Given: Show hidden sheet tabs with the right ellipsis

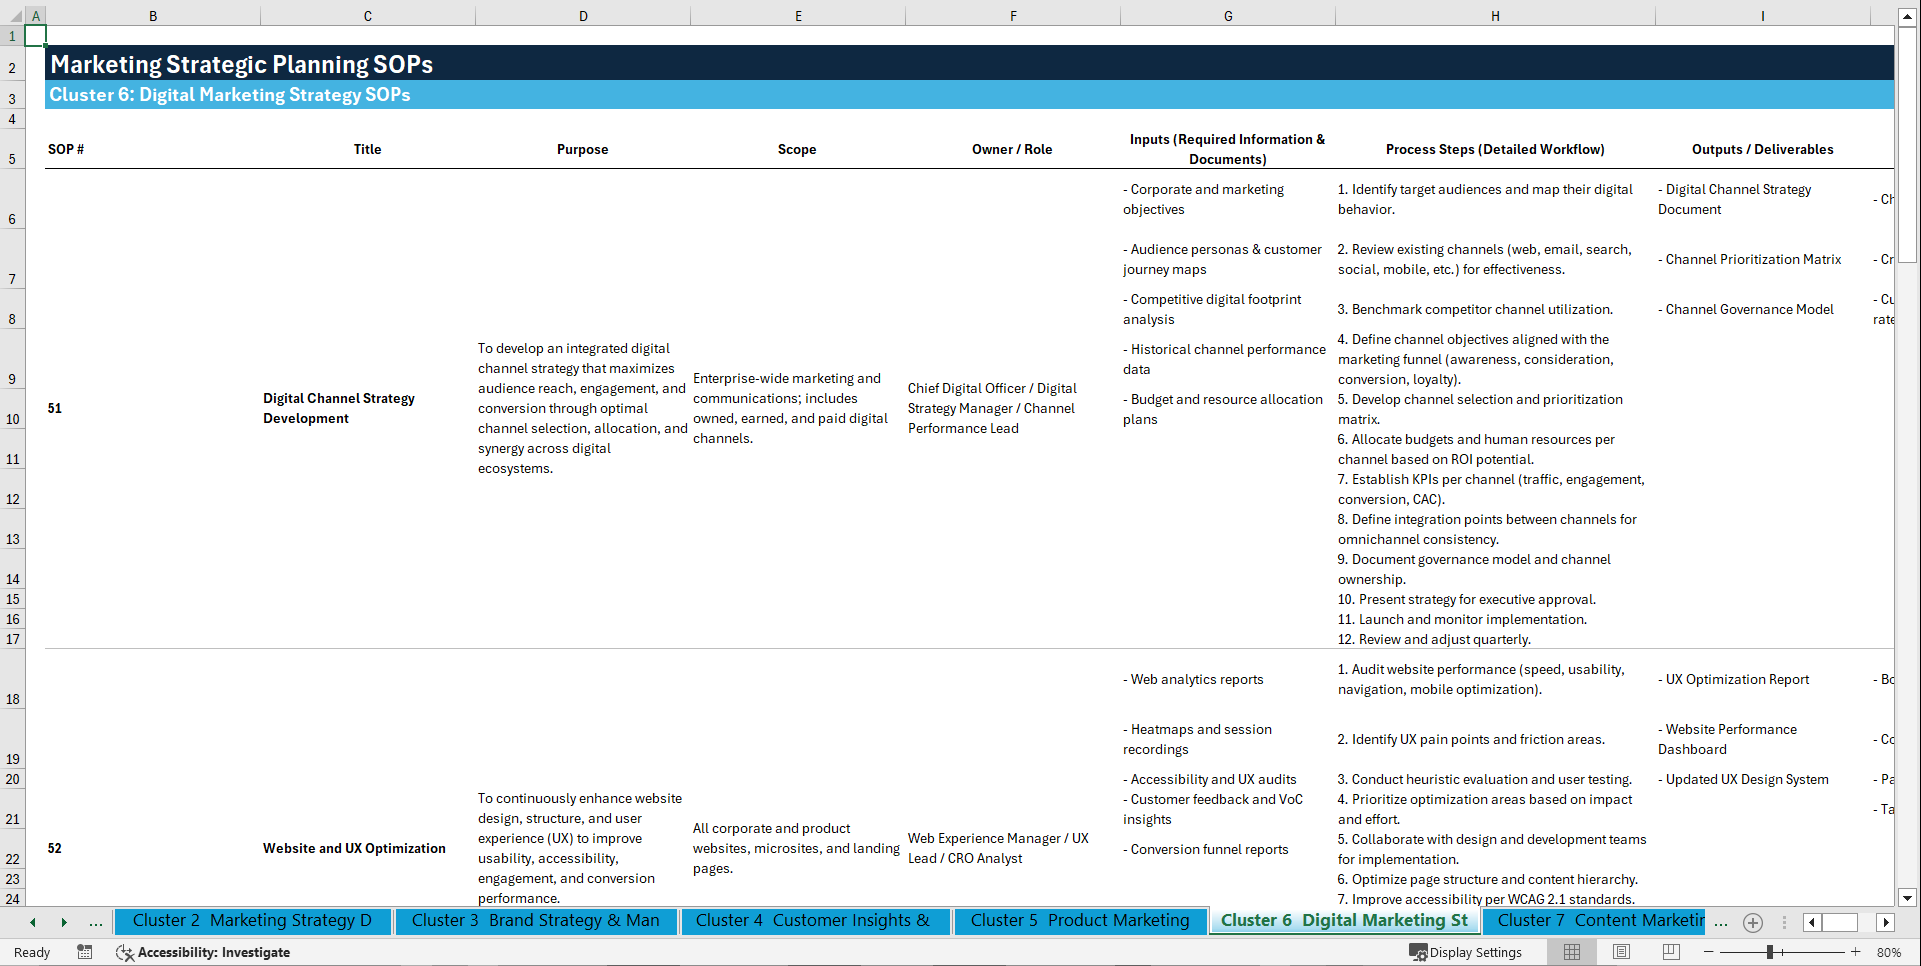Looking at the screenshot, I should click(x=1721, y=923).
